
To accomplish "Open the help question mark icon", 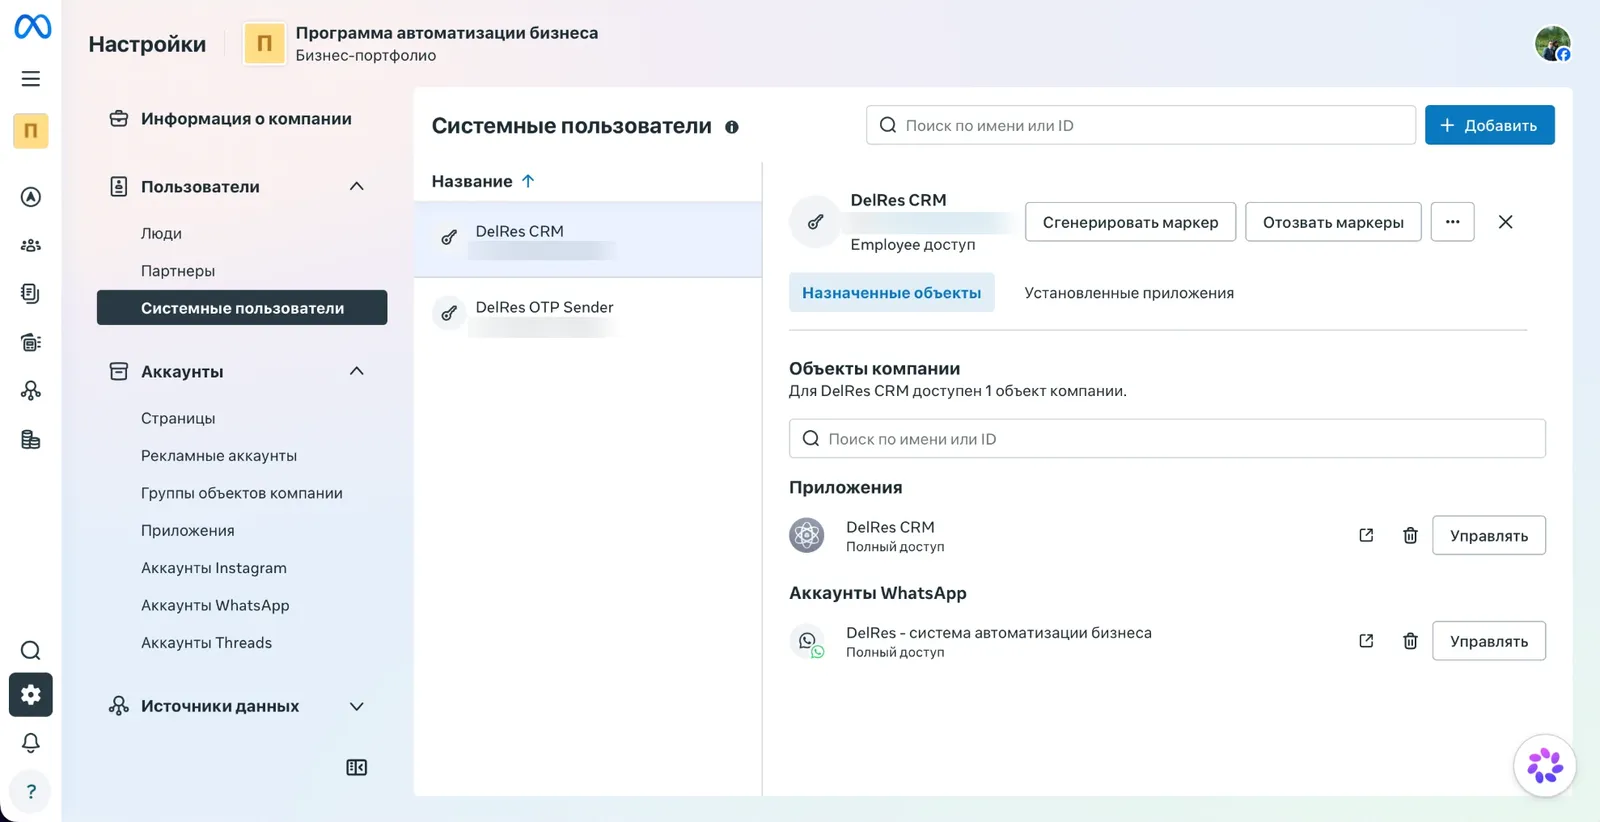I will pyautogui.click(x=31, y=792).
